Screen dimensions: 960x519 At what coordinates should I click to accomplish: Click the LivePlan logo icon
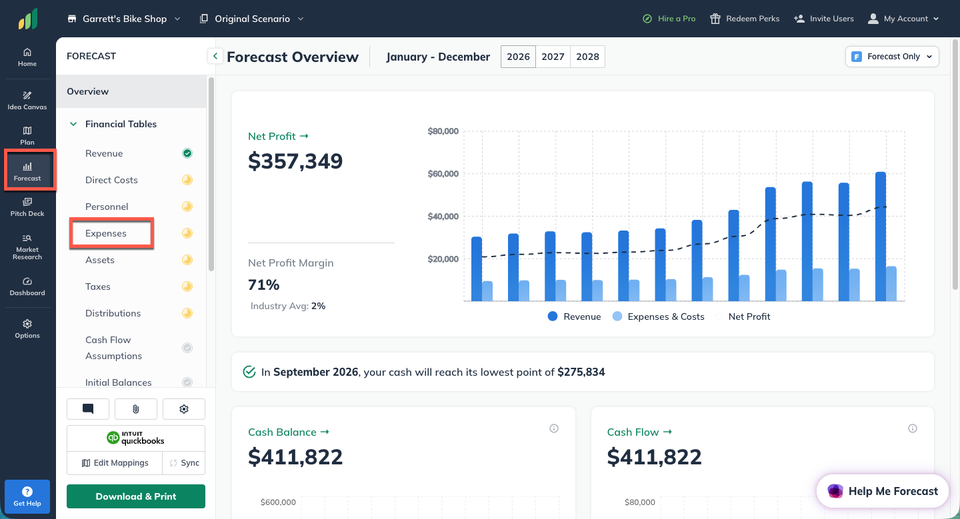28,19
